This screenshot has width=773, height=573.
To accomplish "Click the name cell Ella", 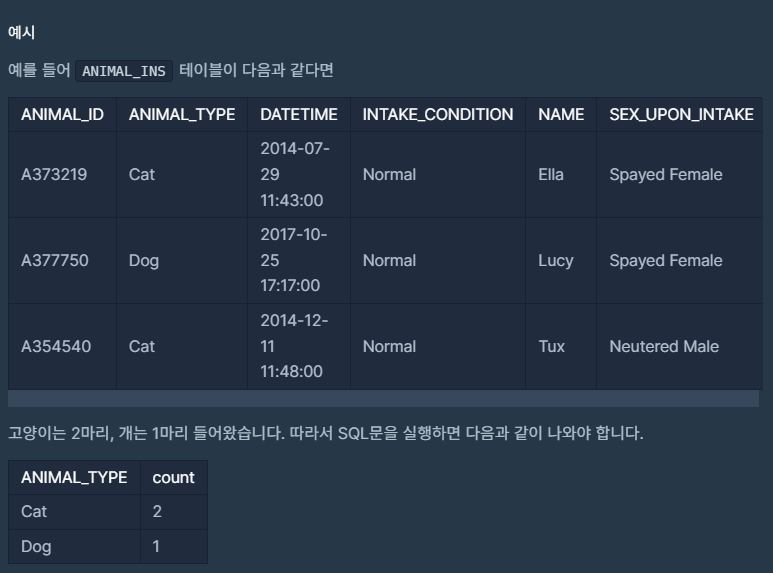I will coord(561,175).
